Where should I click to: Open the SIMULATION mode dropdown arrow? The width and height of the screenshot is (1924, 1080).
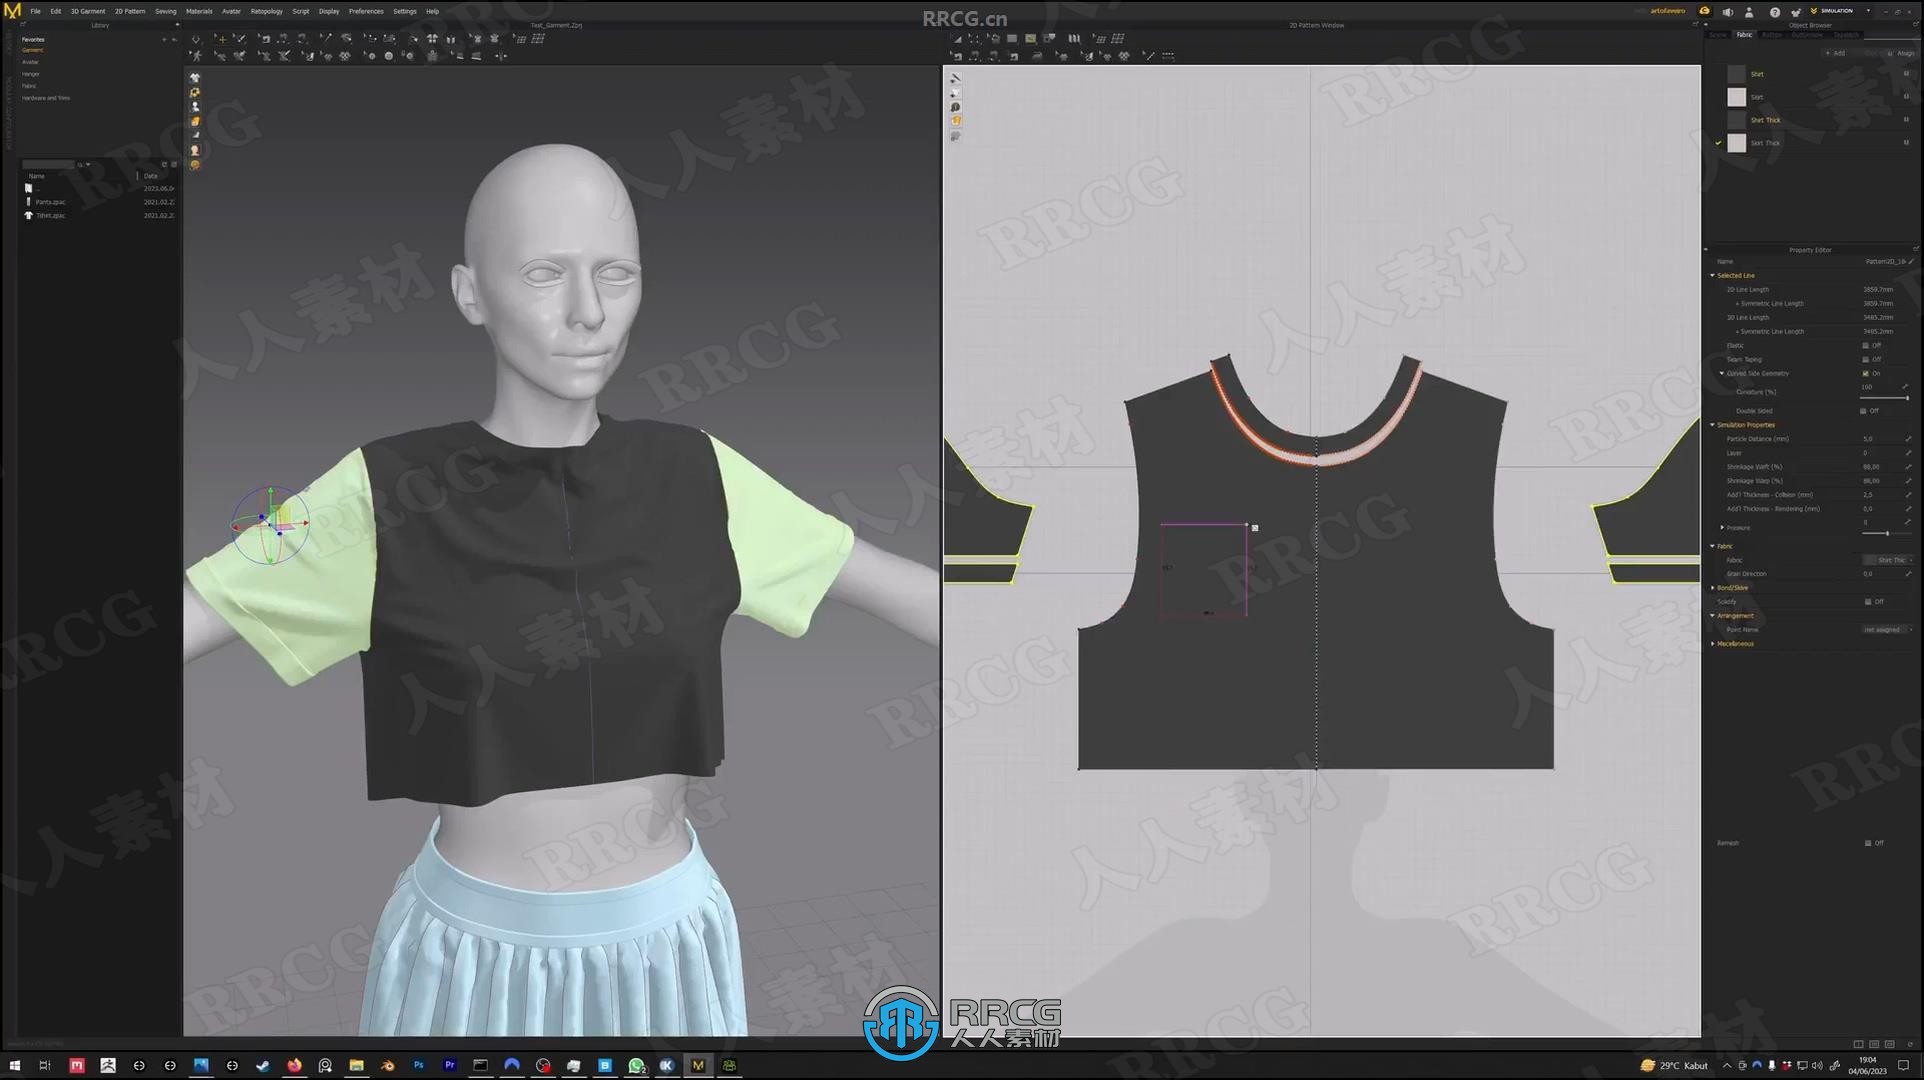tap(1868, 11)
